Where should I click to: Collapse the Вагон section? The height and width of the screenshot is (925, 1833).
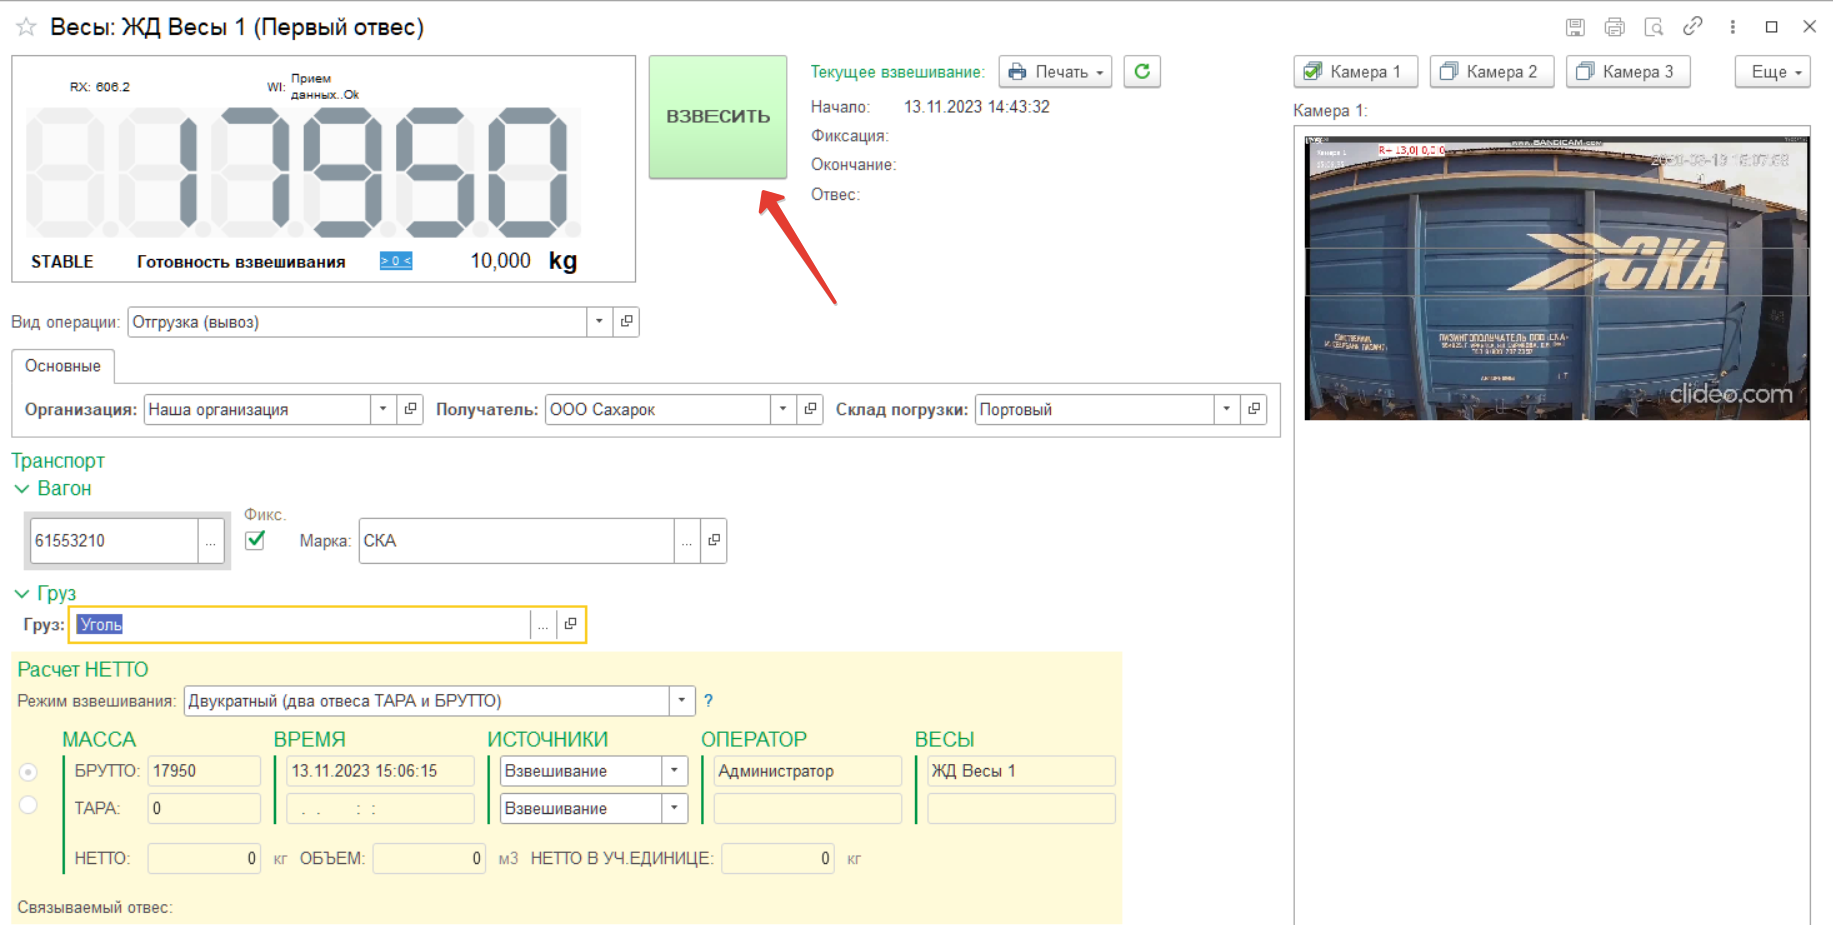pyautogui.click(x=22, y=489)
